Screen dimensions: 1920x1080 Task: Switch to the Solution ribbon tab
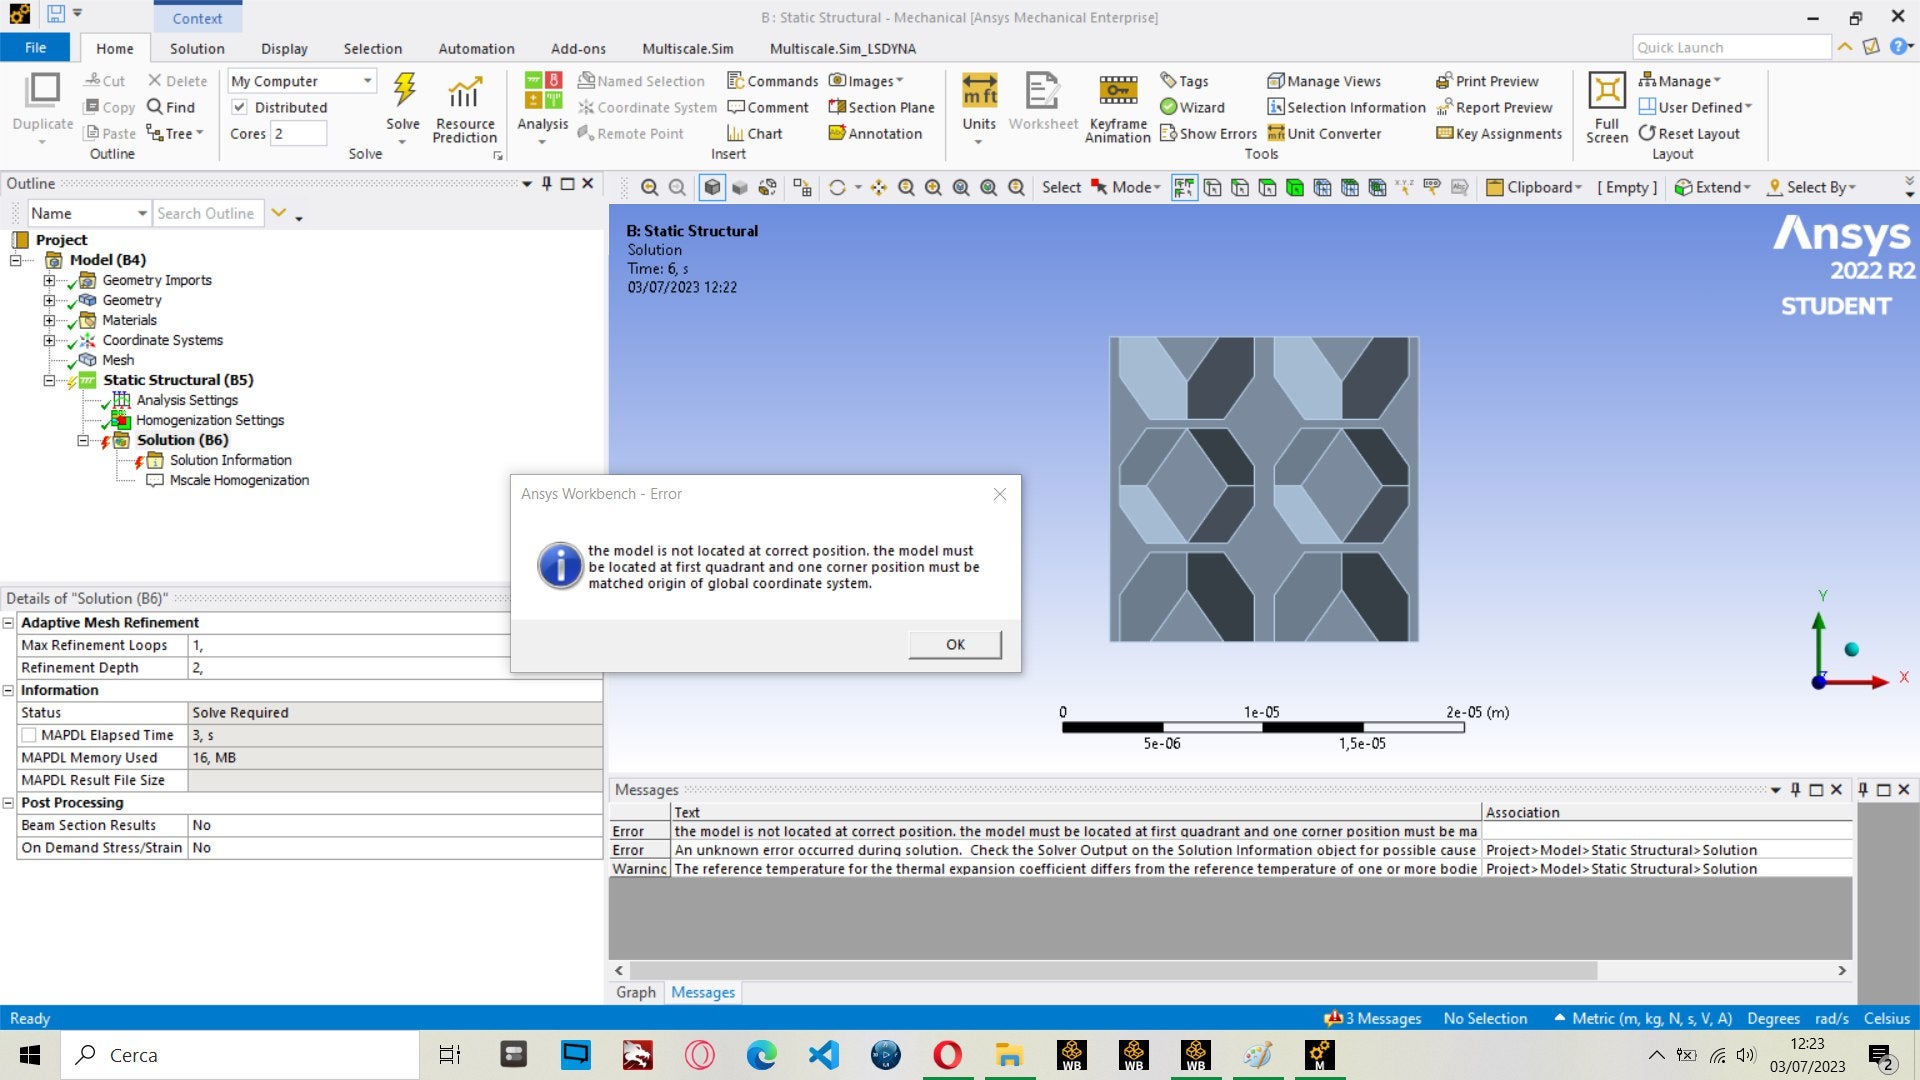(x=197, y=48)
